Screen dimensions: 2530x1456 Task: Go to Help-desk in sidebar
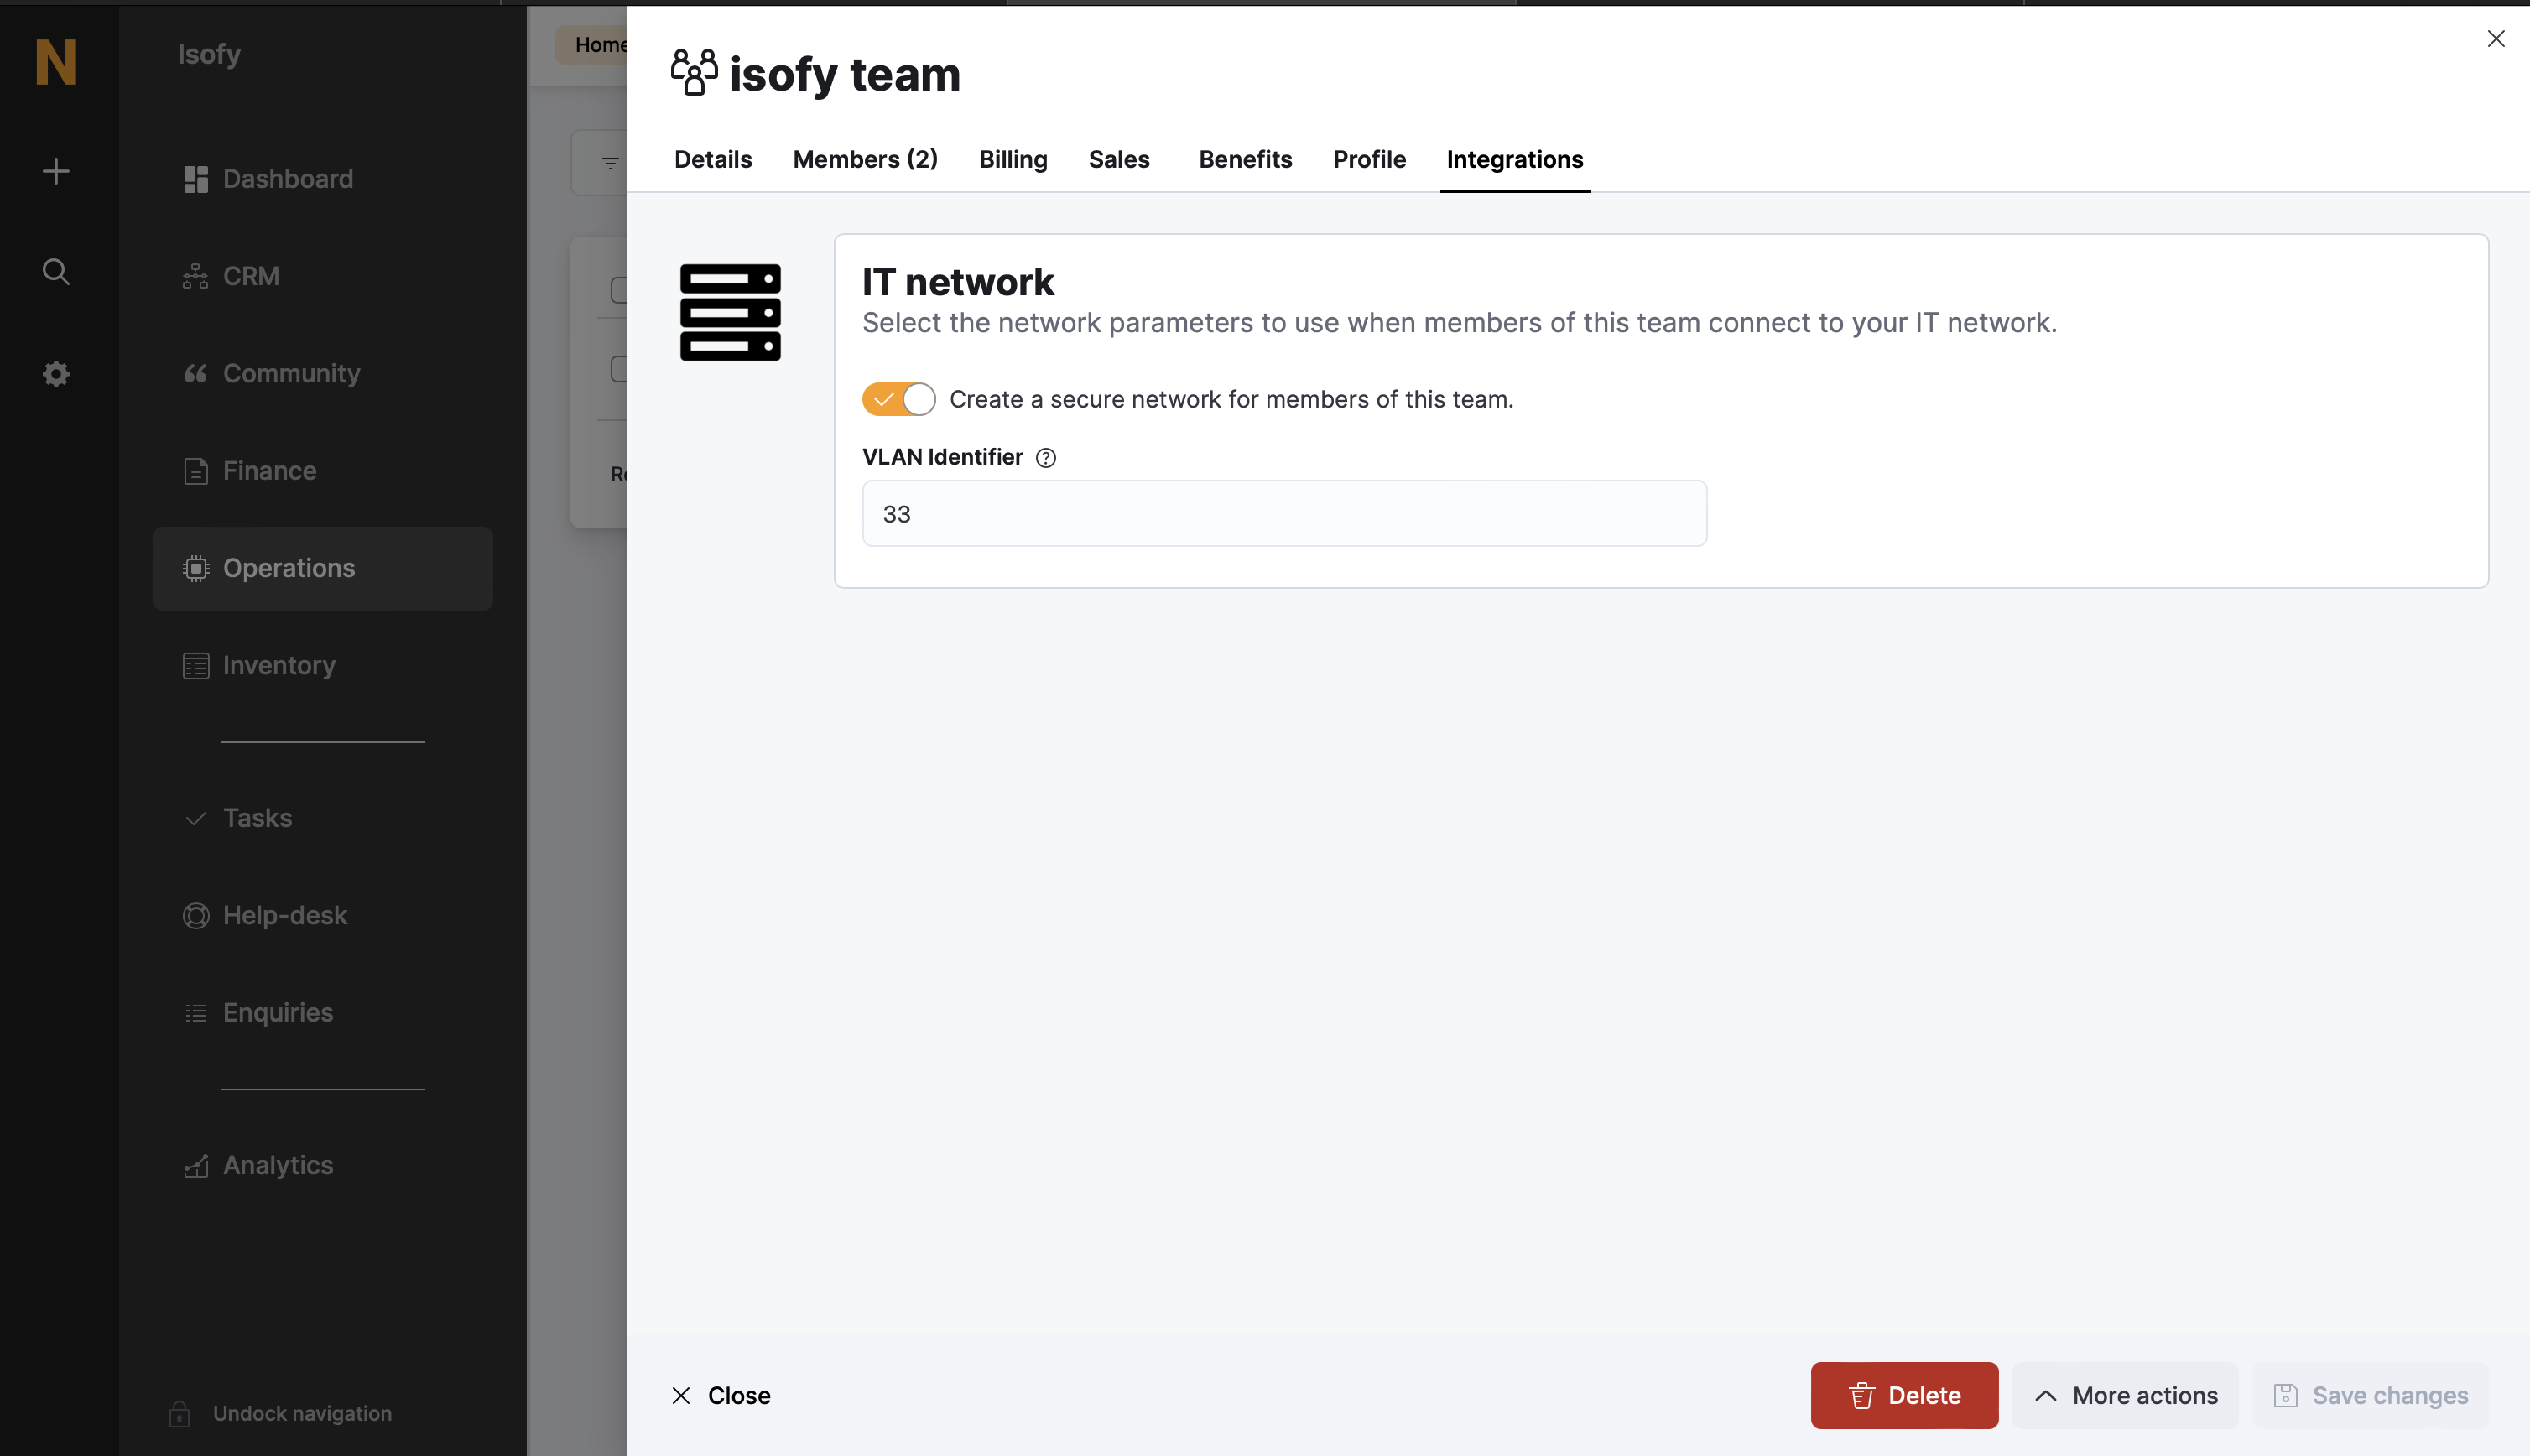pyautogui.click(x=284, y=915)
